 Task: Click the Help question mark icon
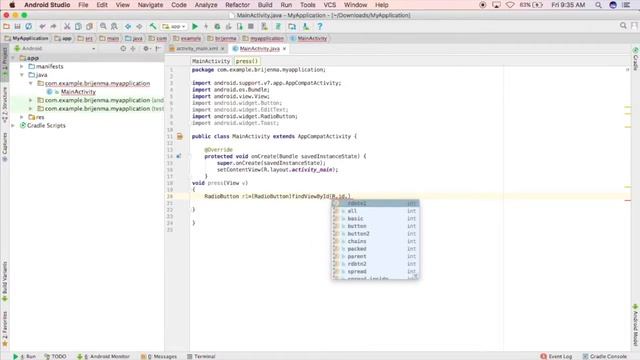click(x=320, y=27)
